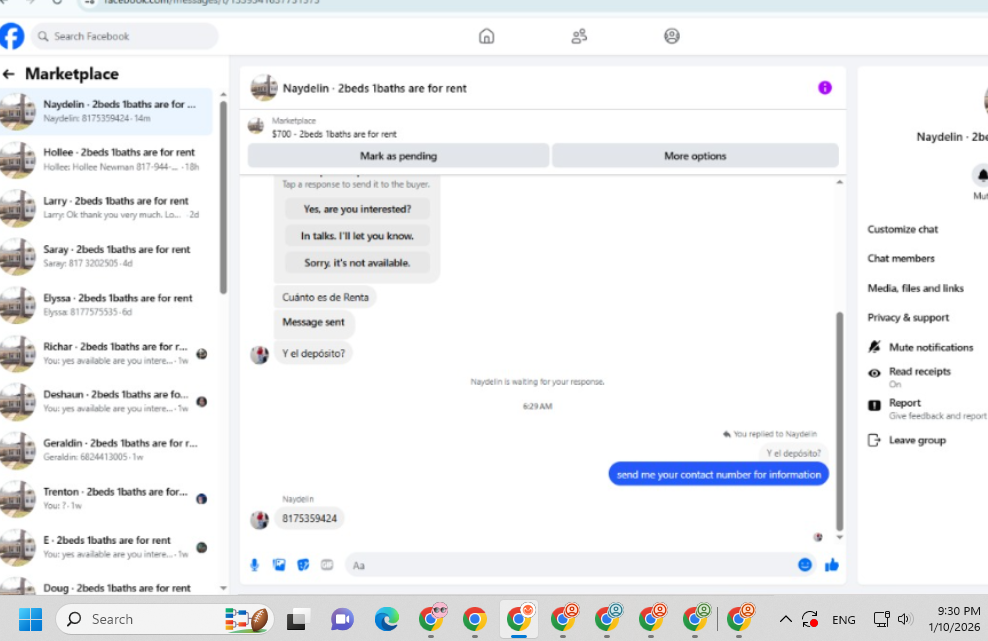Open the Windows Start menu
This screenshot has width=988, height=641.
coord(30,619)
